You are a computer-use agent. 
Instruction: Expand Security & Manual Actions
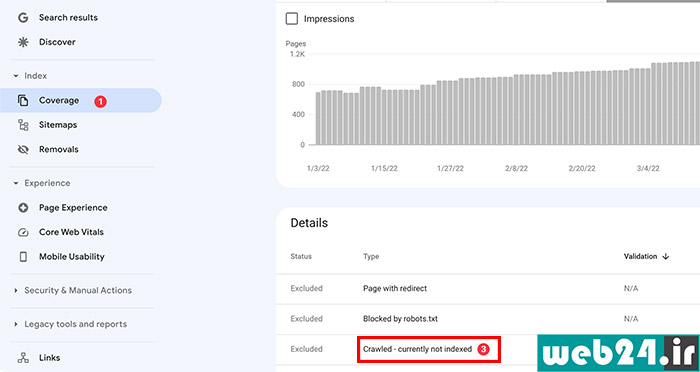click(x=16, y=290)
